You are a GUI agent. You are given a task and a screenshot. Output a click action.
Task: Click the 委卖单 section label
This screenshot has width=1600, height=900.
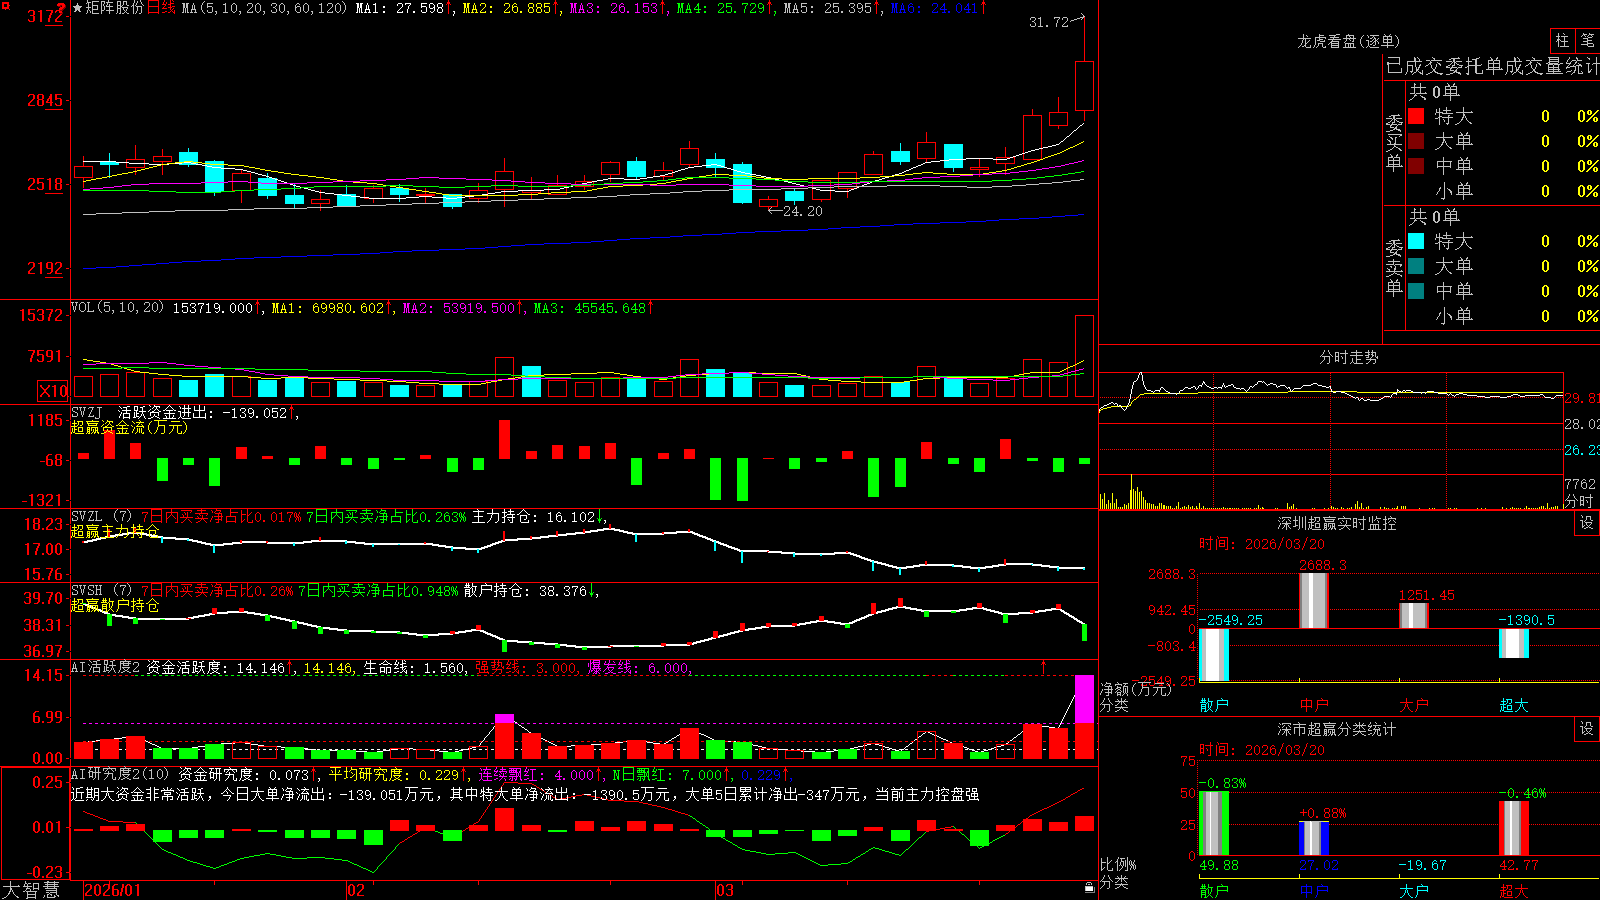[1394, 267]
